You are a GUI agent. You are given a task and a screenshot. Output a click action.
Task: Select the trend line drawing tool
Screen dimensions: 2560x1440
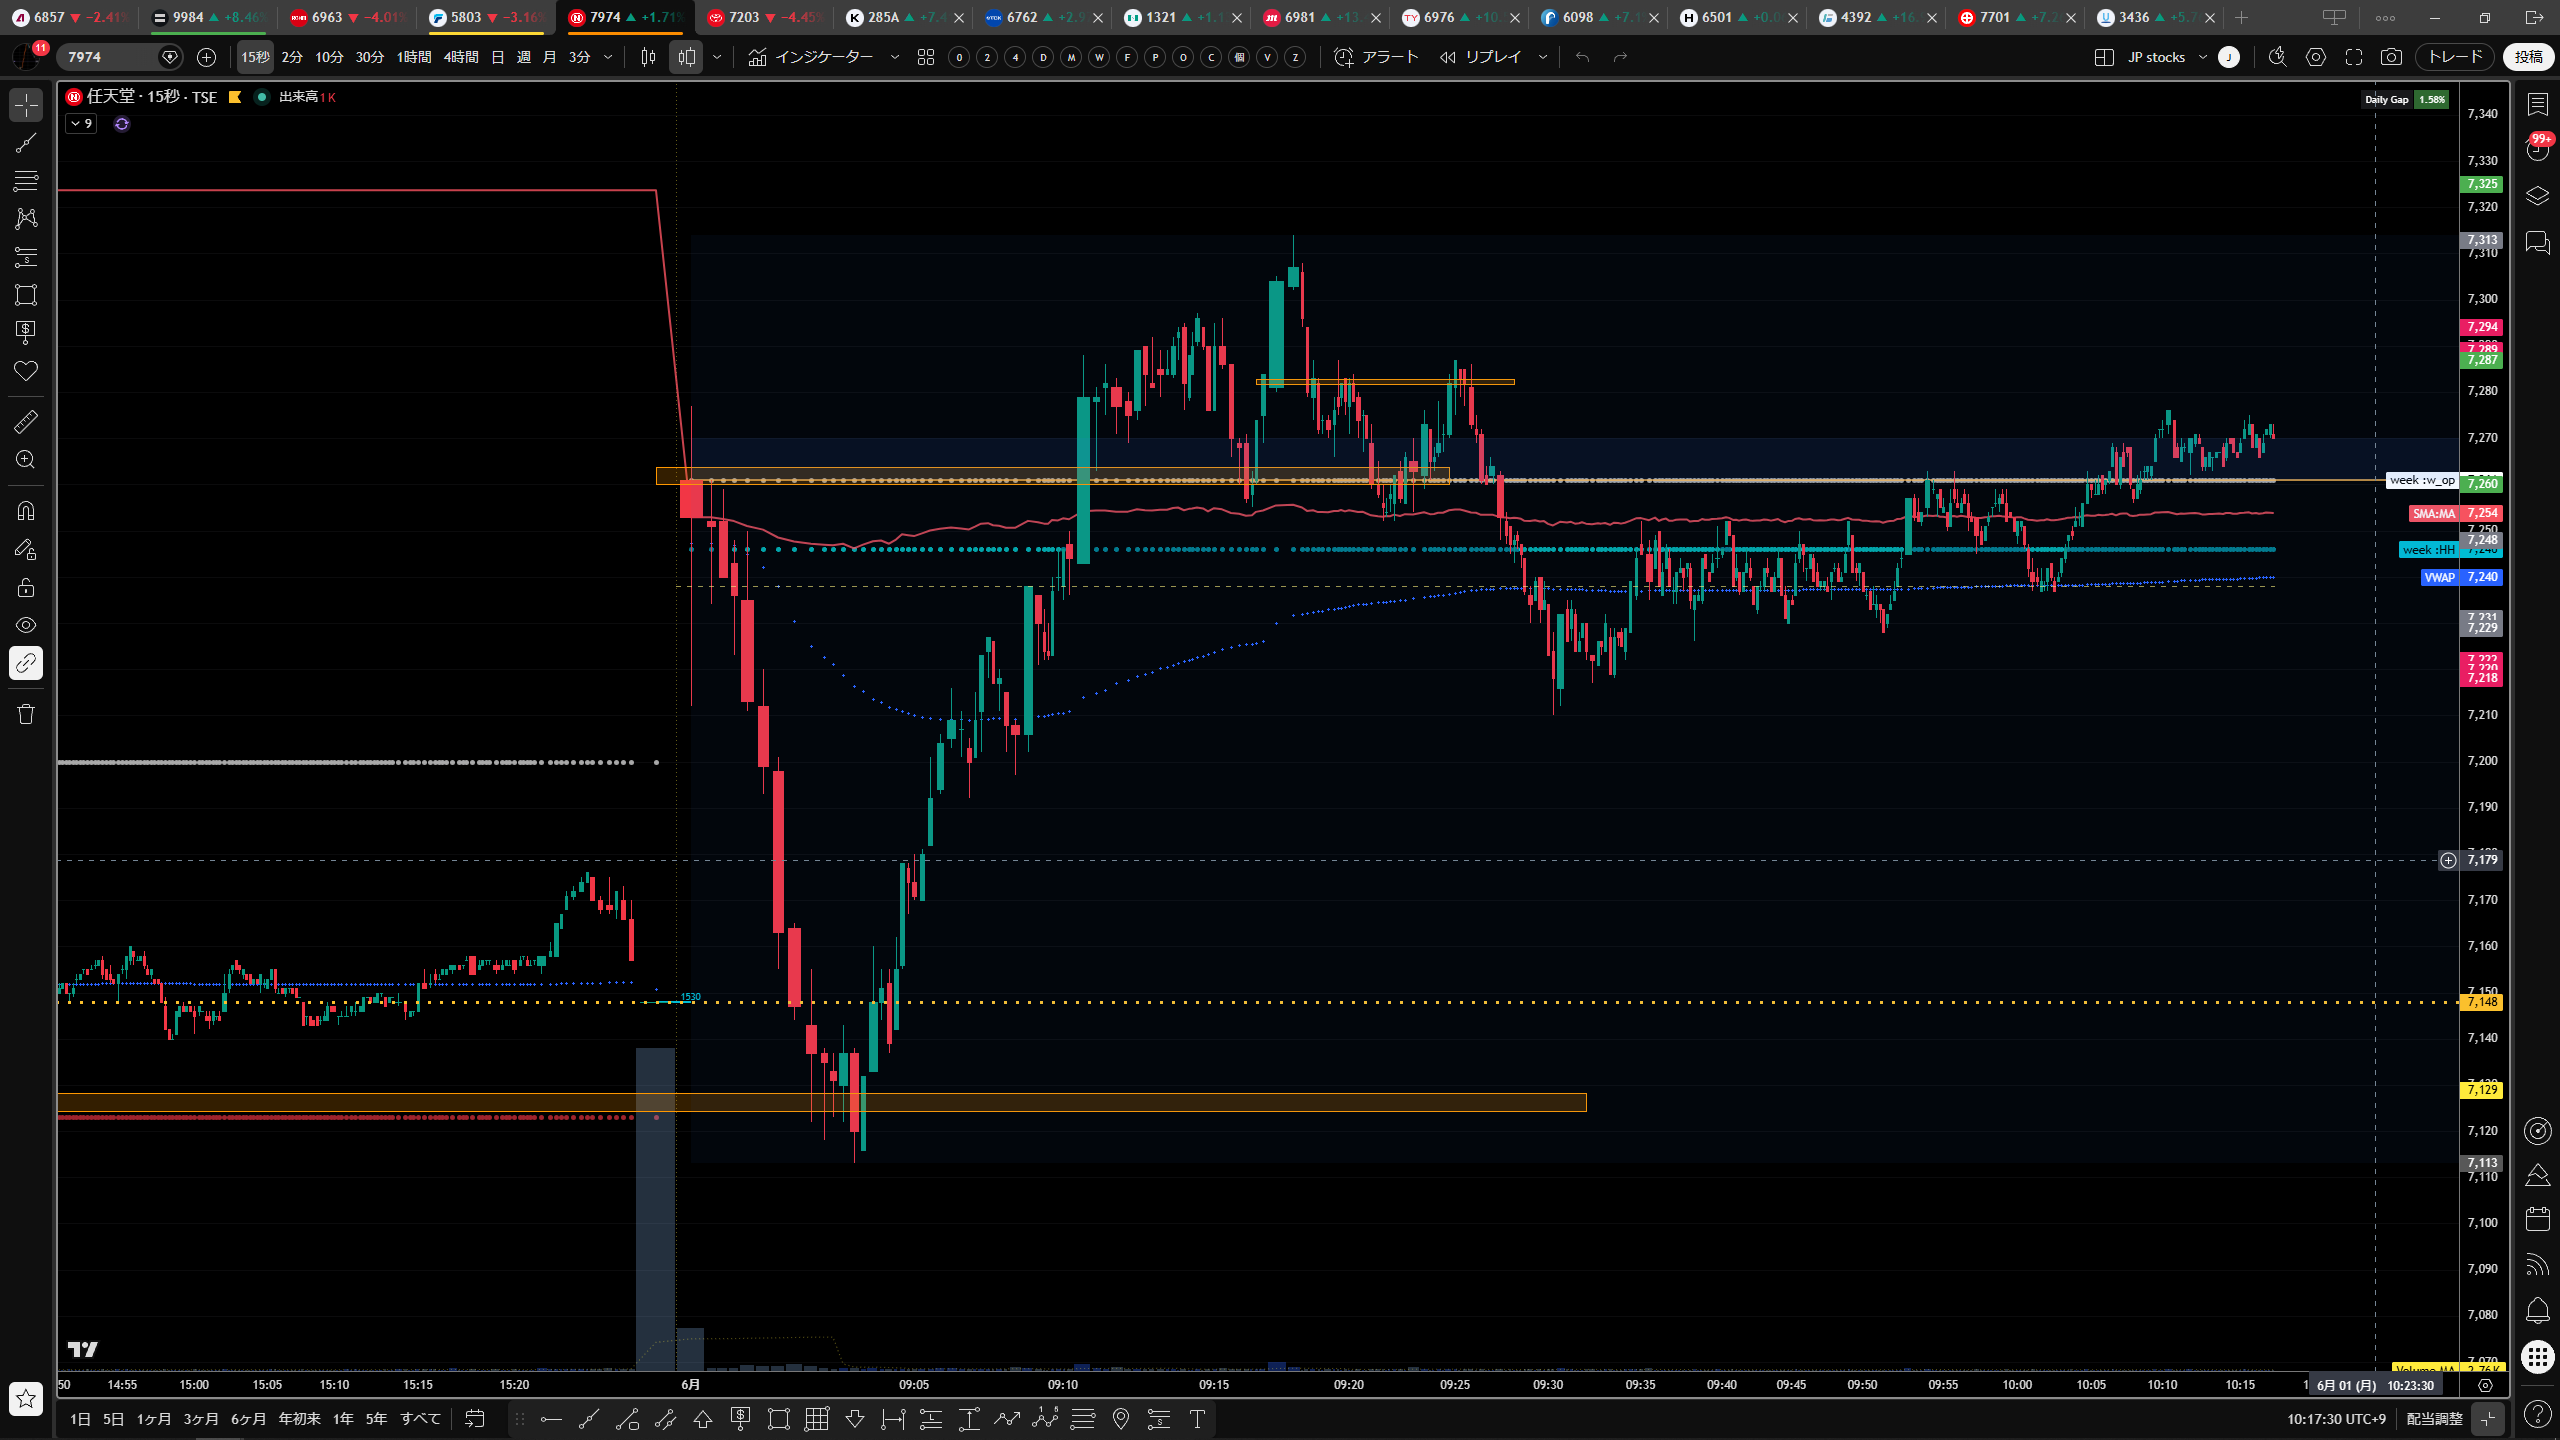tap(26, 143)
